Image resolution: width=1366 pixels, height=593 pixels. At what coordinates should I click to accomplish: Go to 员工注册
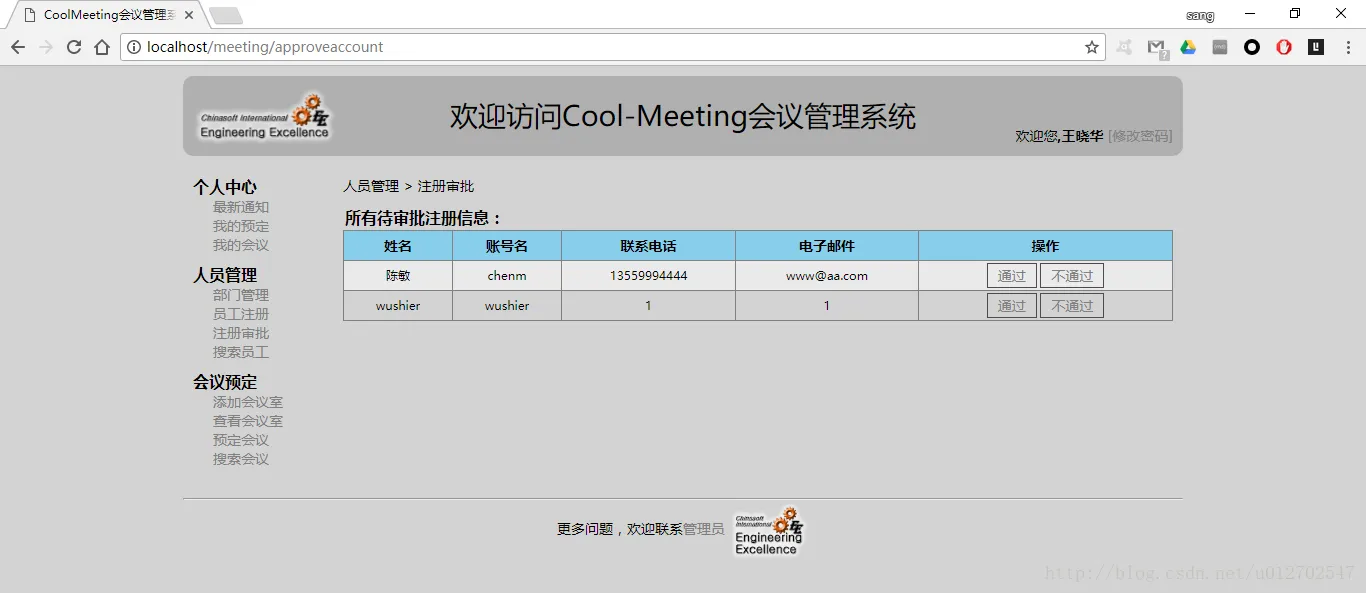click(241, 314)
